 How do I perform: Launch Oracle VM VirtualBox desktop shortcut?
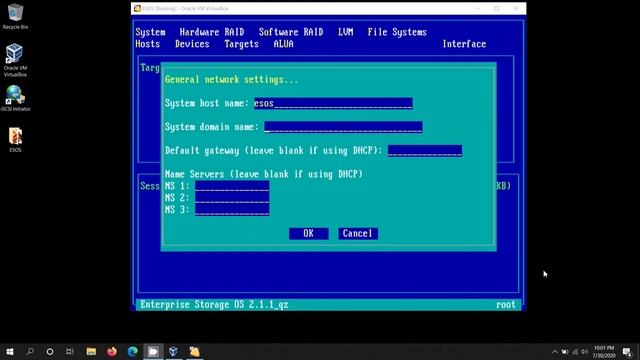click(15, 60)
